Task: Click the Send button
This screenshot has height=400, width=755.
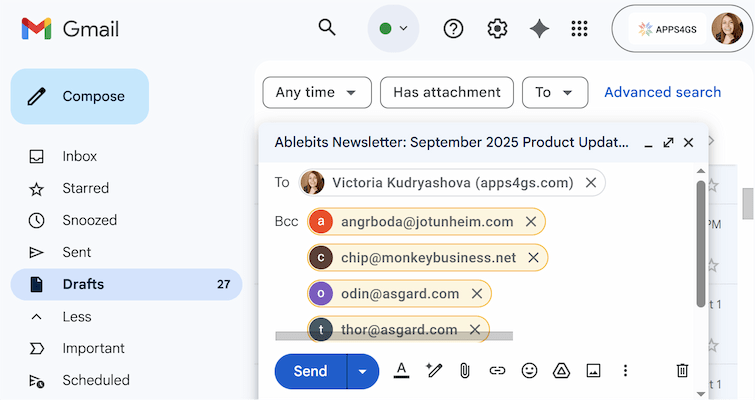Action: [310, 371]
